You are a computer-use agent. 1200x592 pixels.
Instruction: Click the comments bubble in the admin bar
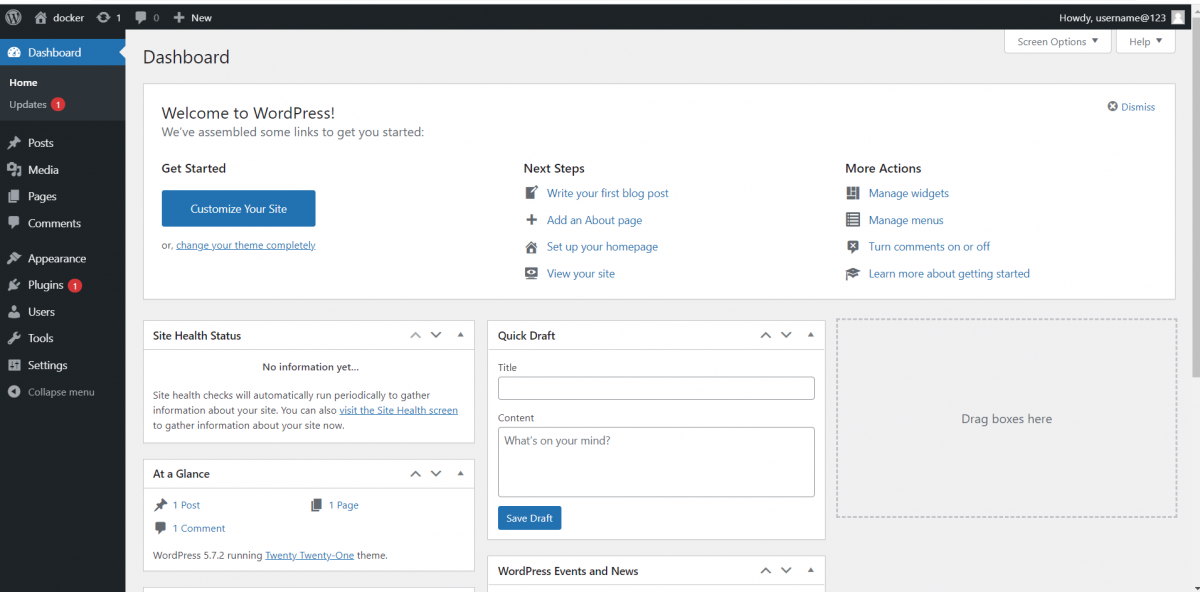coord(140,16)
